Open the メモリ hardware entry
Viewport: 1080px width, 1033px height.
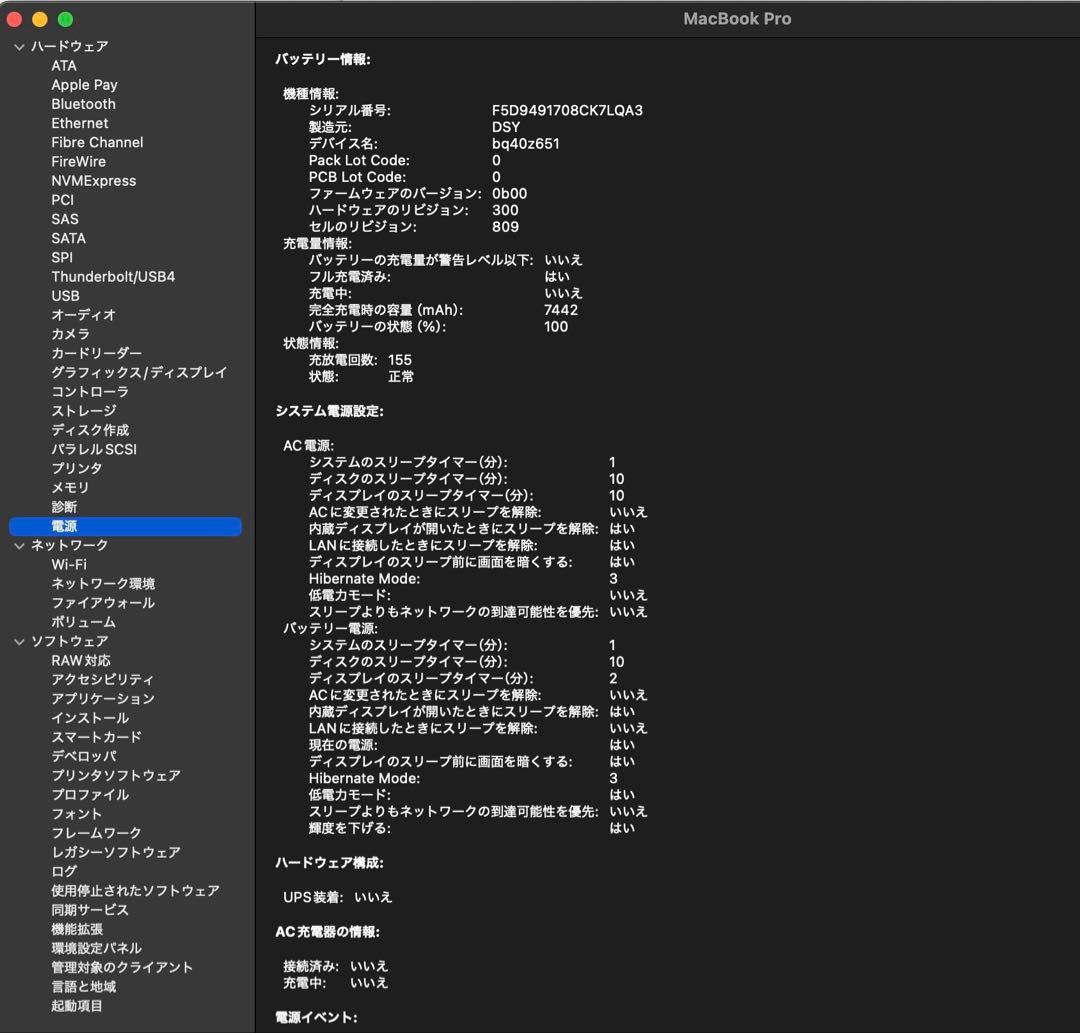[70, 488]
